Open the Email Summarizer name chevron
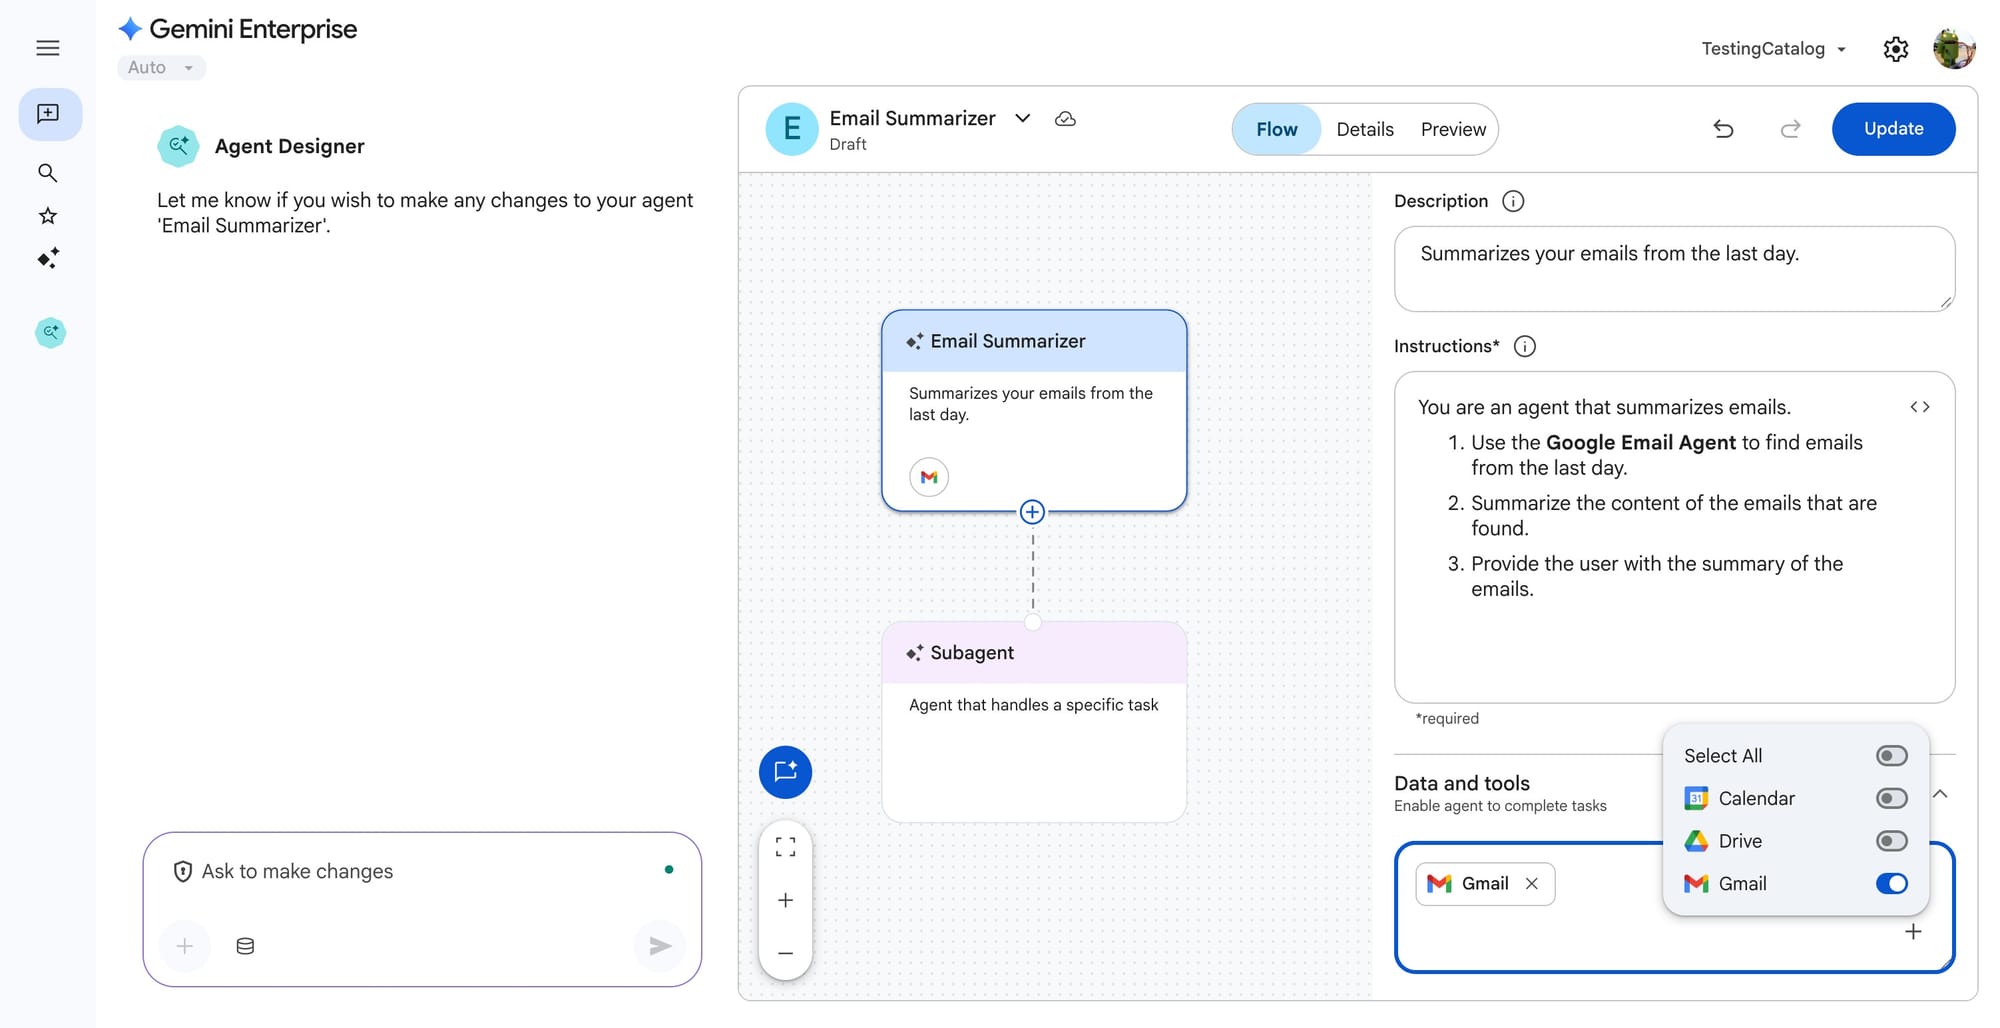The height and width of the screenshot is (1028, 2000). [x=1022, y=118]
